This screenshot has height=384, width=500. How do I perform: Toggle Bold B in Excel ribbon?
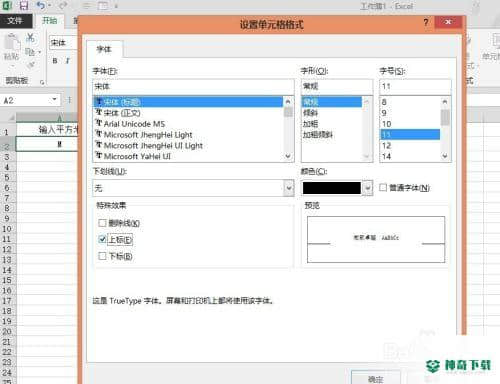55,61
